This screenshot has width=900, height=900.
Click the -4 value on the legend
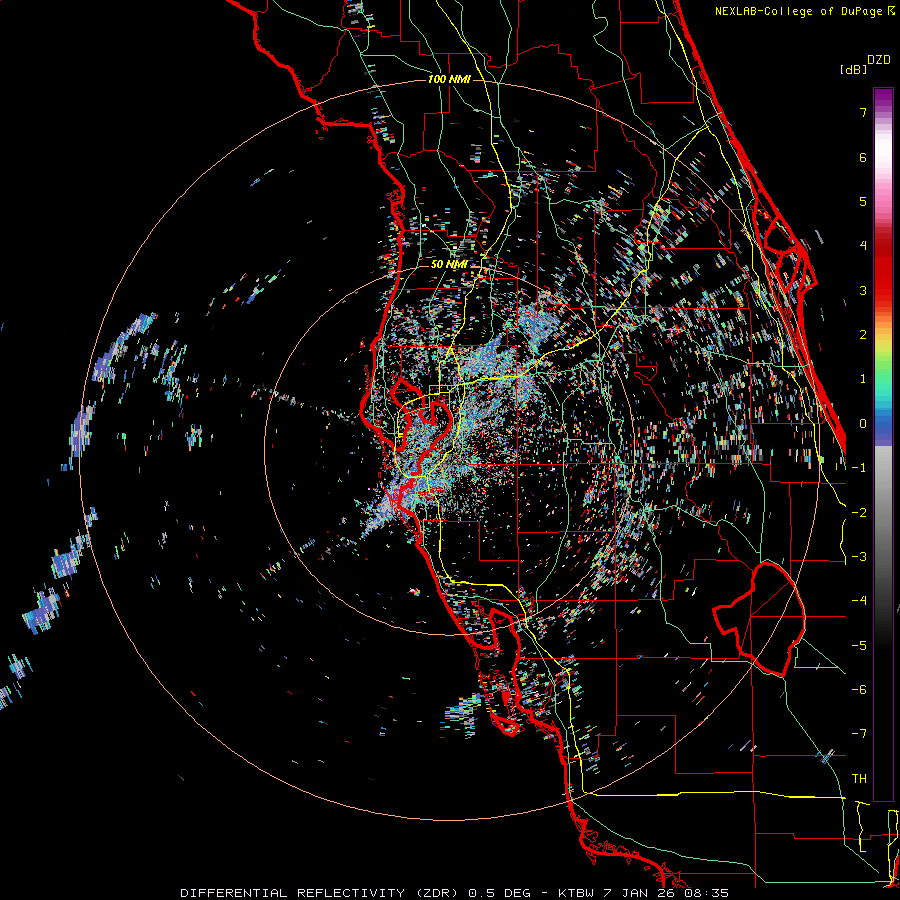pos(859,601)
